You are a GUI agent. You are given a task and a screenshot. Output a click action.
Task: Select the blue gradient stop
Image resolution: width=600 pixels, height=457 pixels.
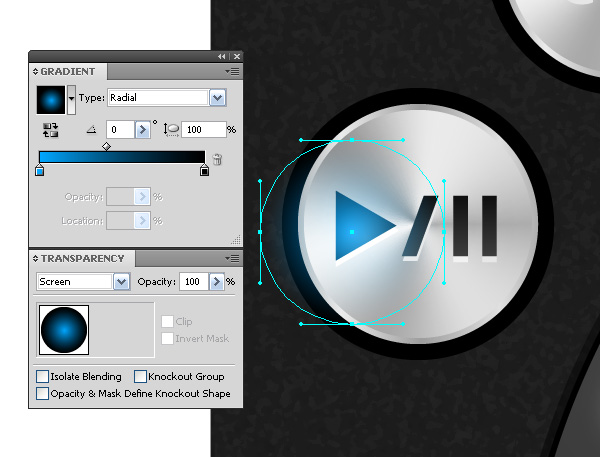(39, 170)
